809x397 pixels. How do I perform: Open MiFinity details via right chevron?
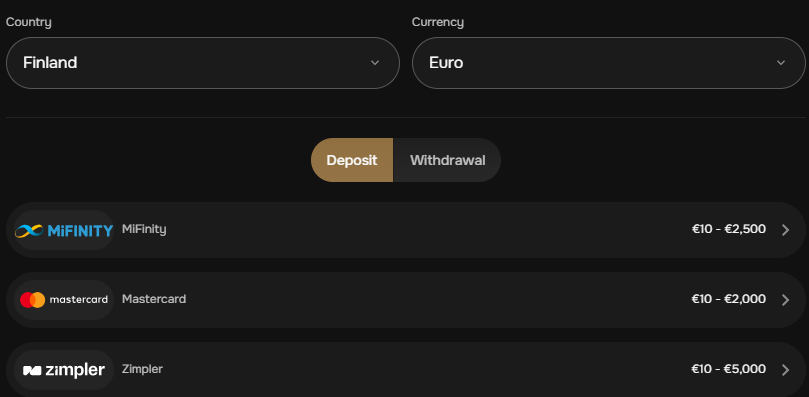pos(785,230)
